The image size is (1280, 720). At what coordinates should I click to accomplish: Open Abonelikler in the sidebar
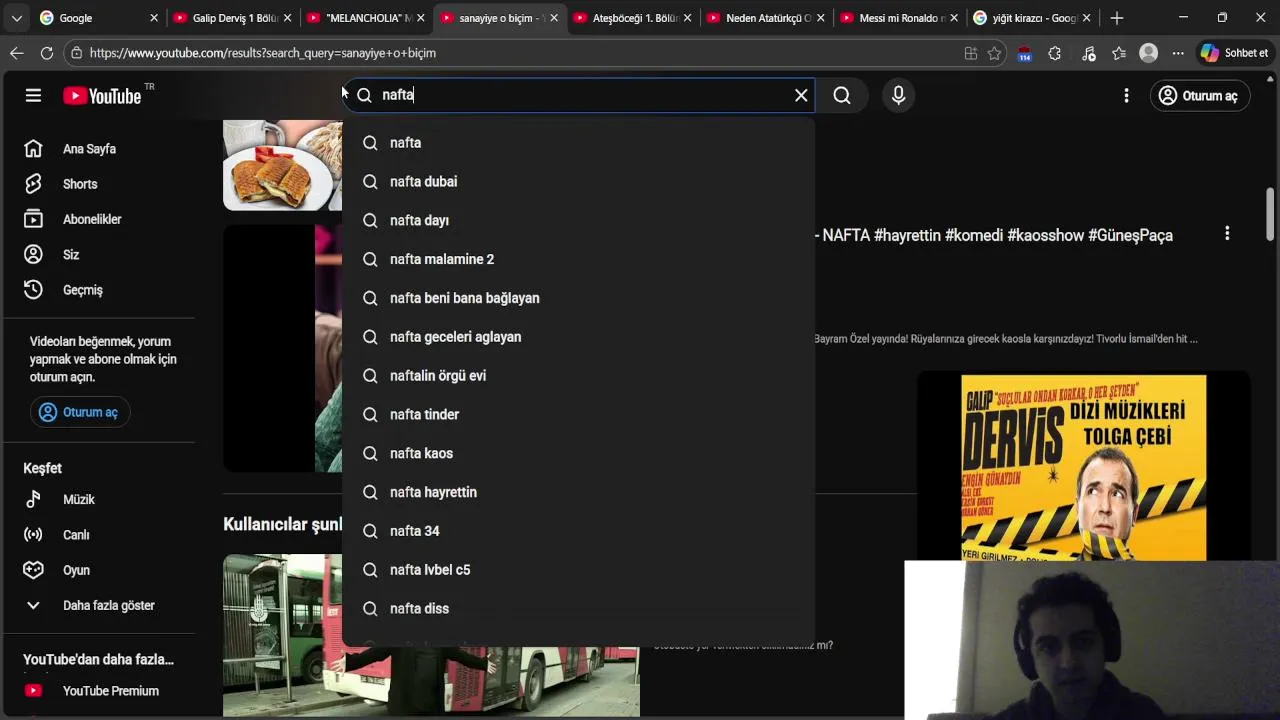98,219
